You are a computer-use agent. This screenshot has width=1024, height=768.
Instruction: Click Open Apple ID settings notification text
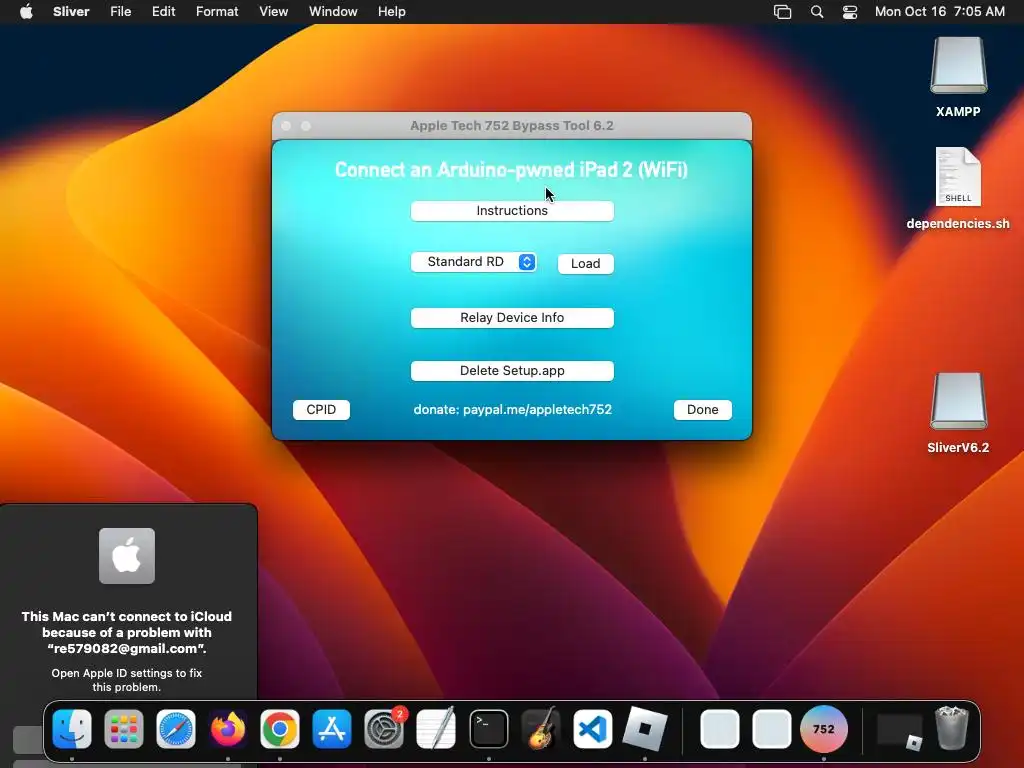[127, 680]
